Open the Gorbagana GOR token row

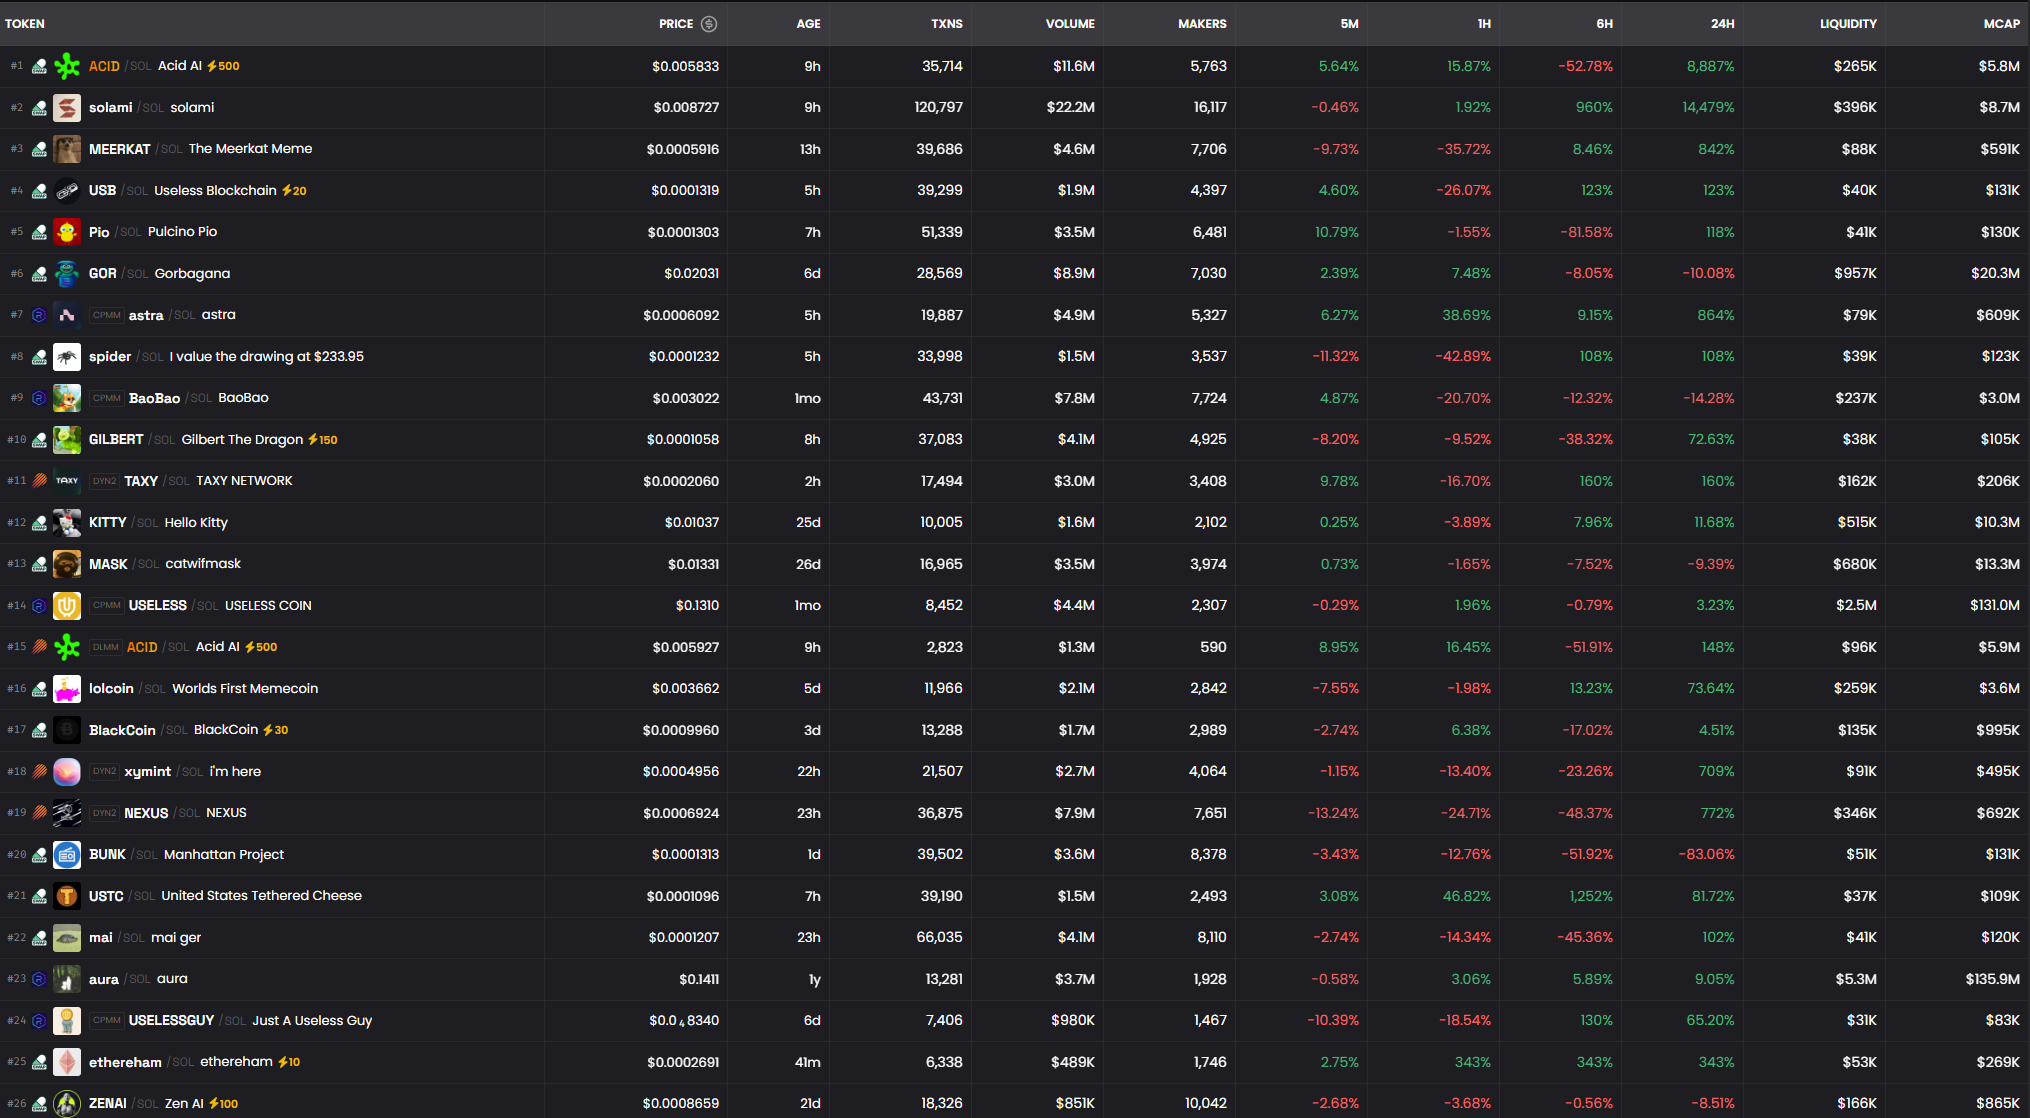(192, 273)
